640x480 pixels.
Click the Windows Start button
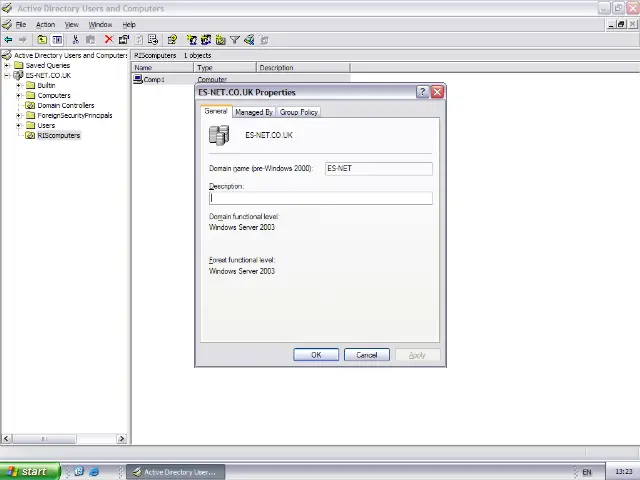29,471
